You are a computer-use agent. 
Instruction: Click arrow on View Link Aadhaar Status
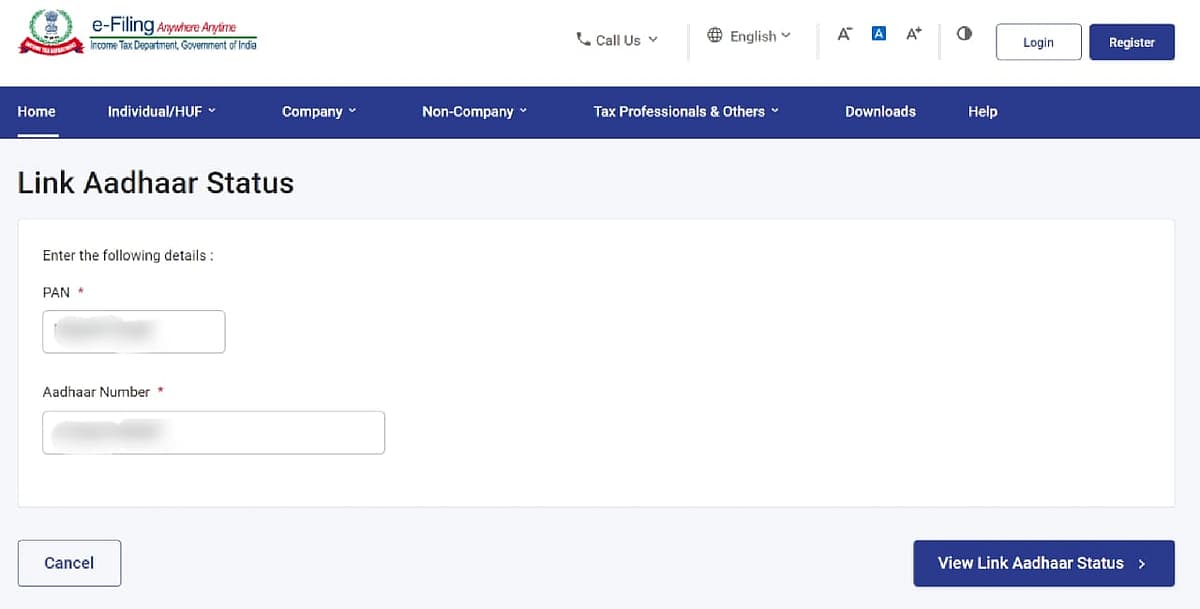pyautogui.click(x=1142, y=564)
